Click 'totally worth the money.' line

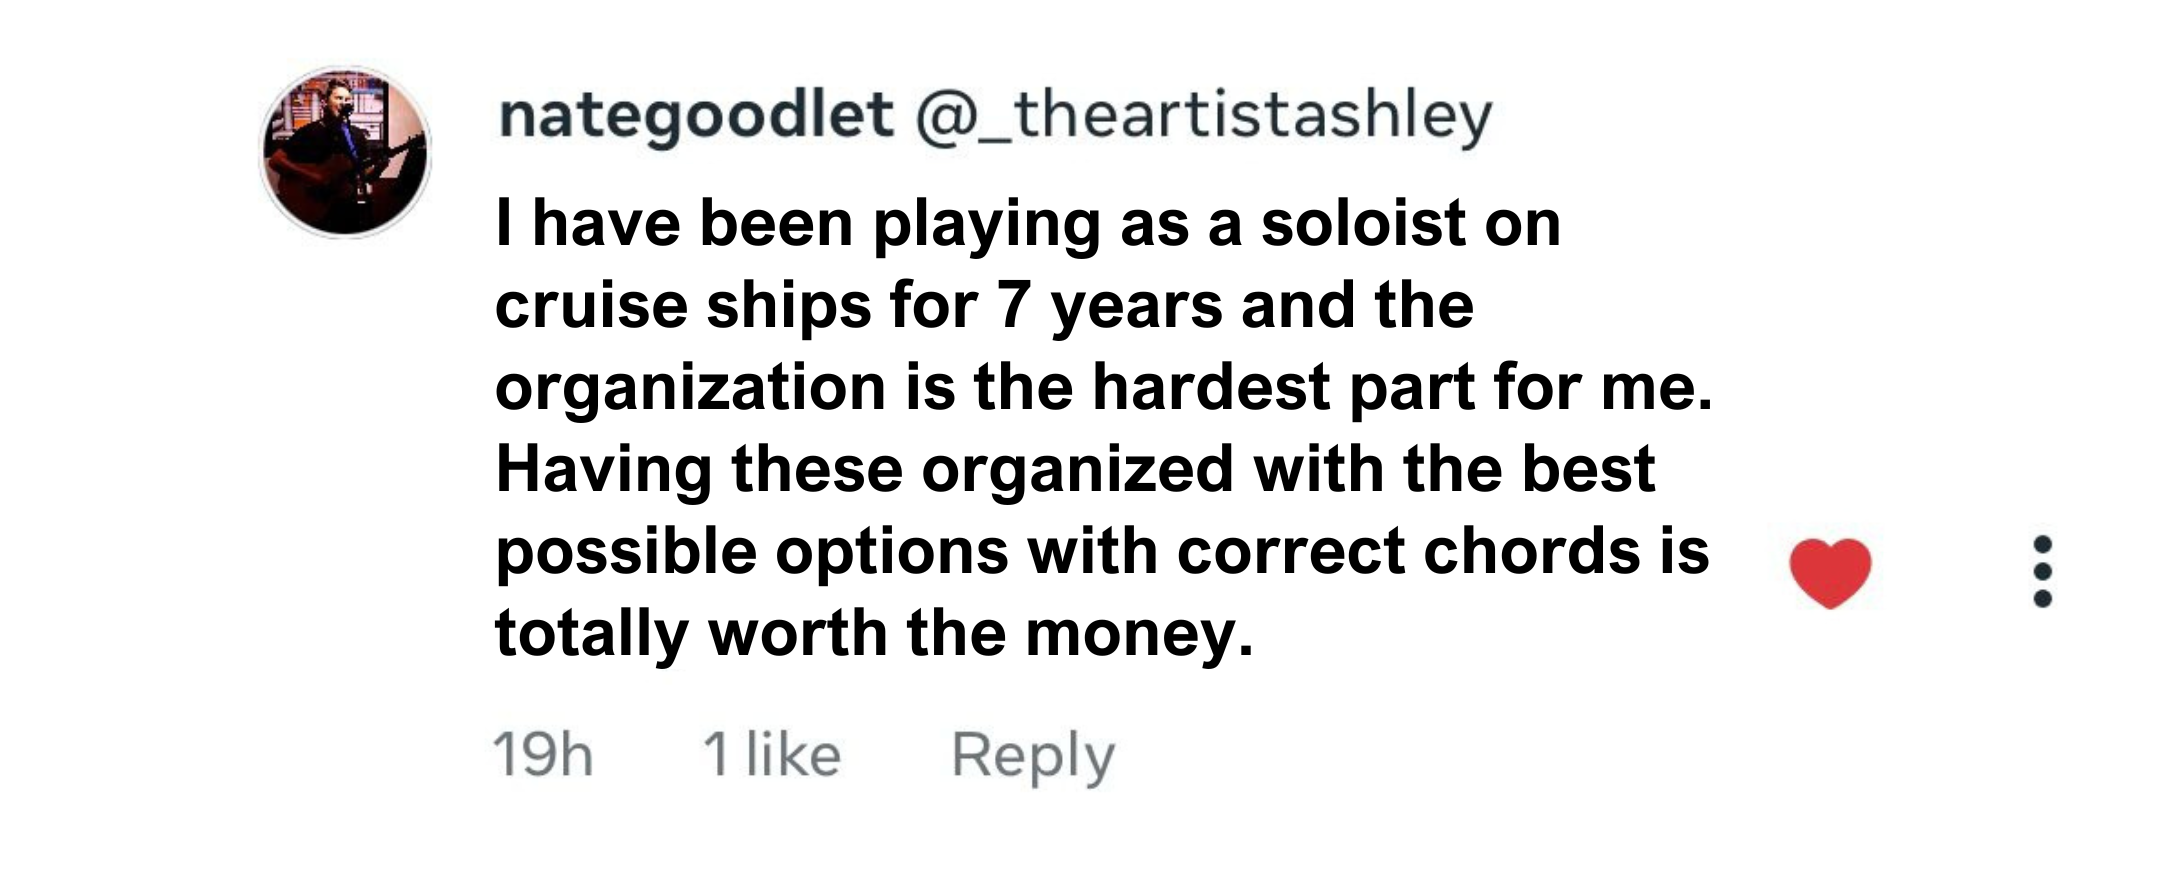(x=873, y=634)
